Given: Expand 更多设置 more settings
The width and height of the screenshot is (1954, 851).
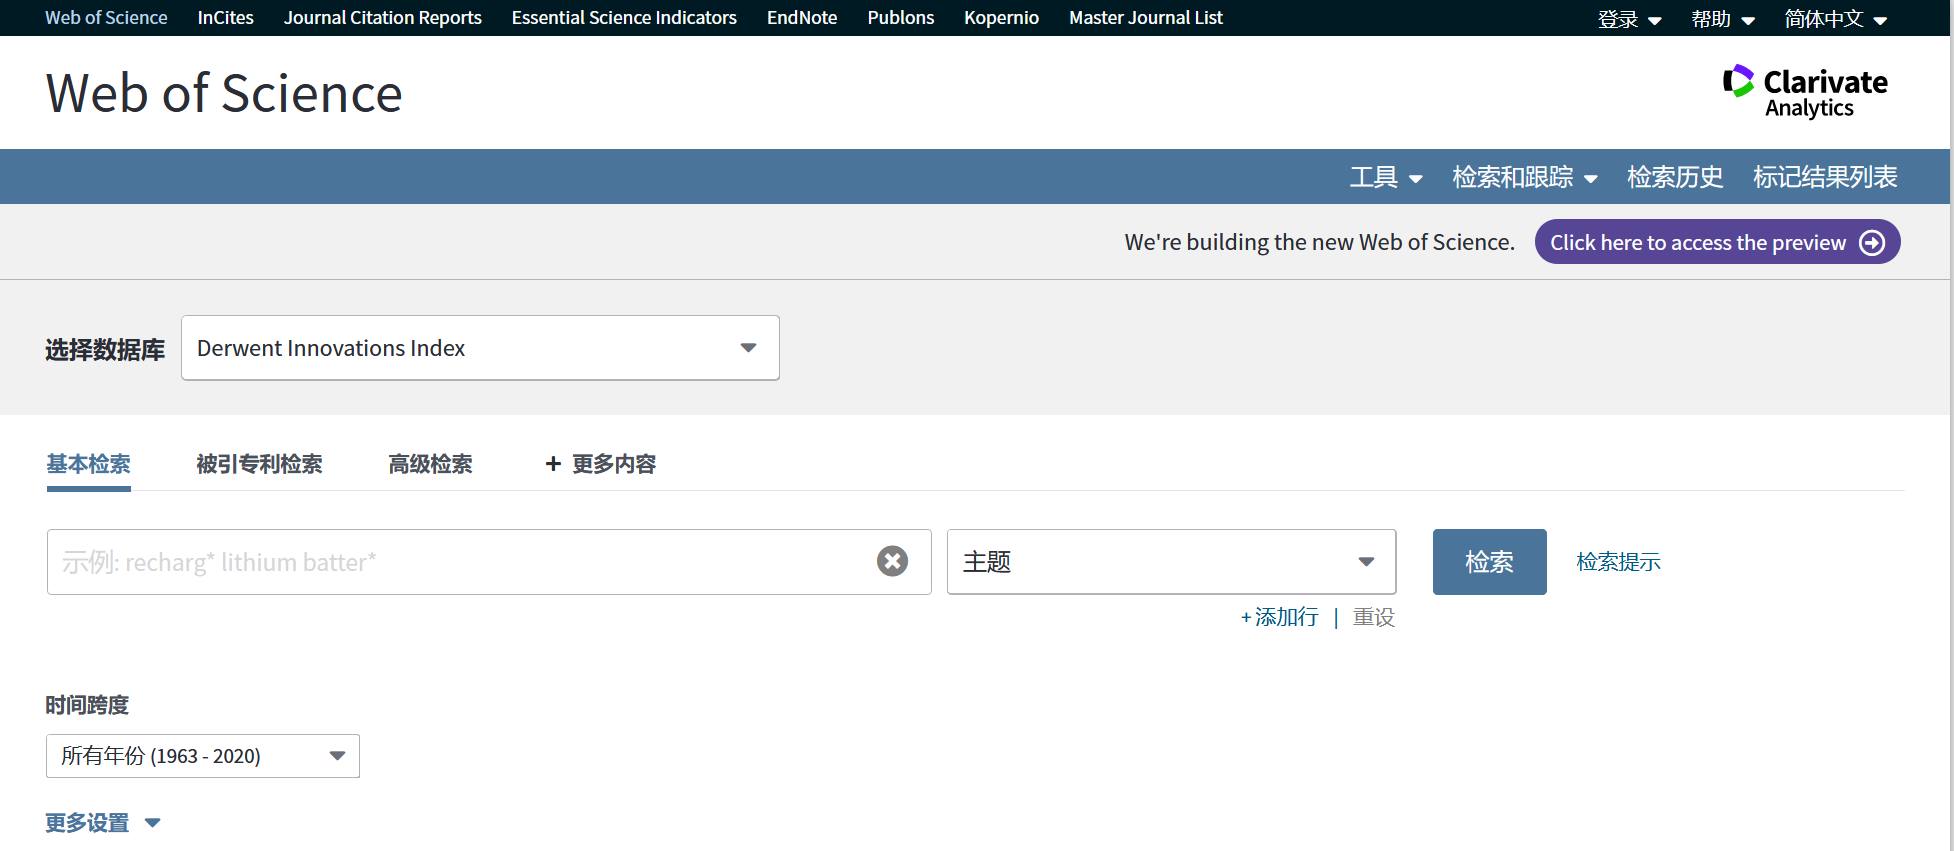Looking at the screenshot, I should pos(103,823).
